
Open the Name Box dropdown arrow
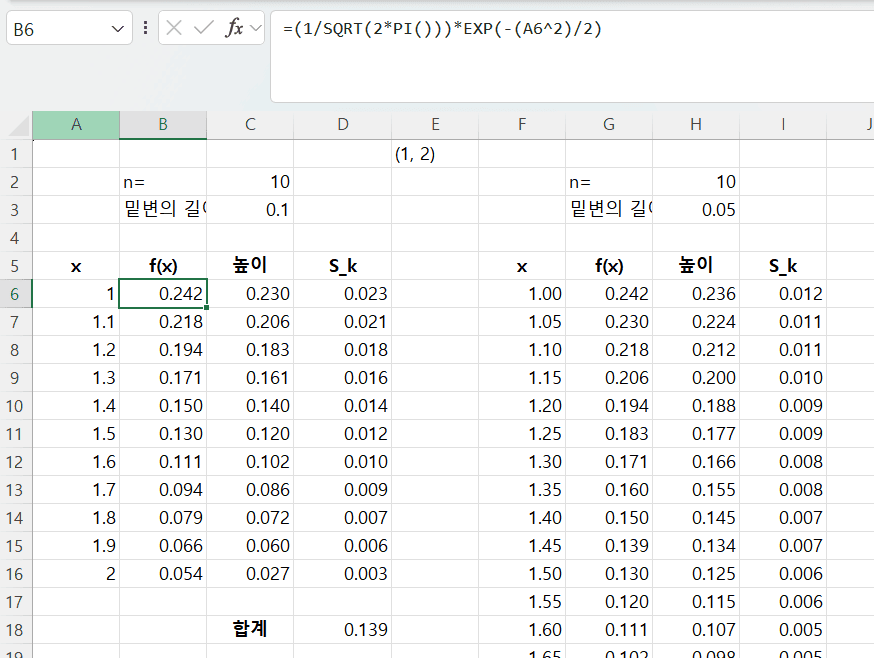(x=119, y=29)
